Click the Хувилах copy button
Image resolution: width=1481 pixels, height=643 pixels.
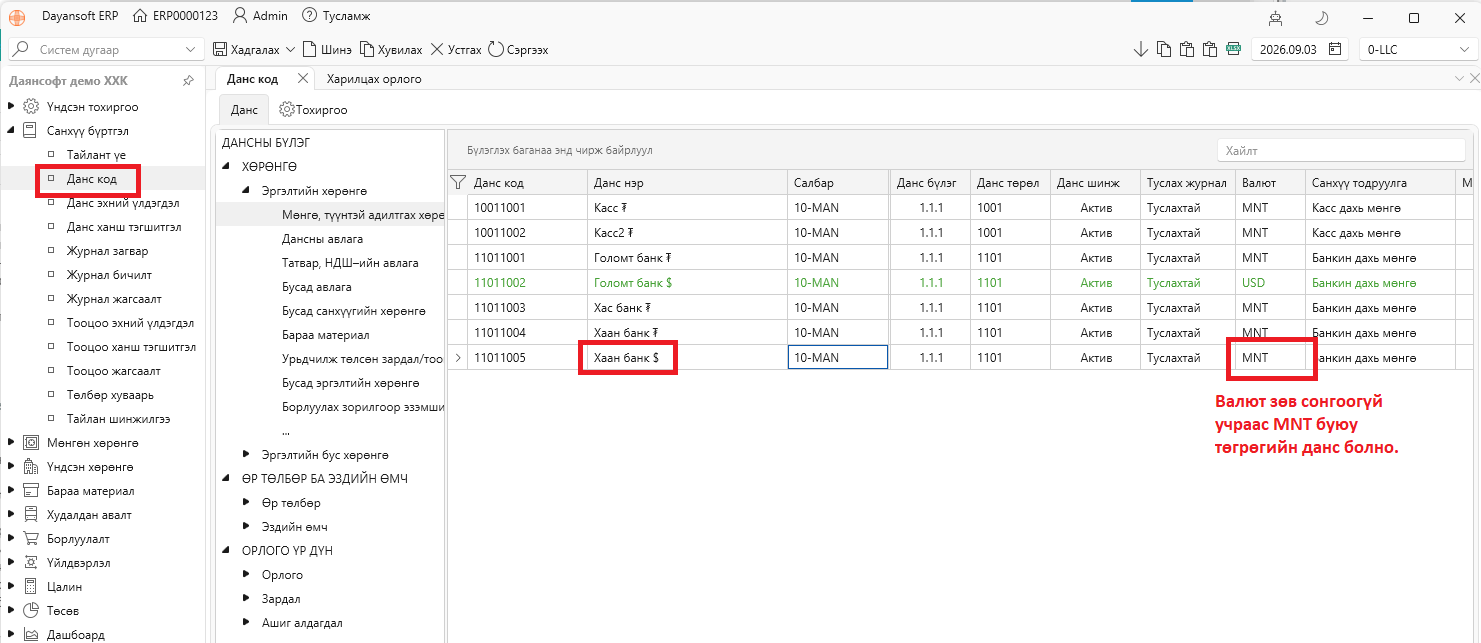point(391,49)
